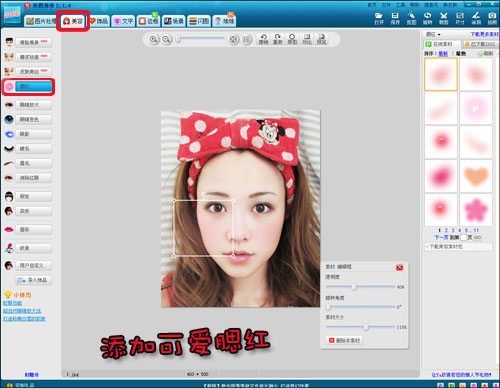The width and height of the screenshot is (500, 388).
Task: Open a file with 打开 folder icon
Action: (379, 18)
